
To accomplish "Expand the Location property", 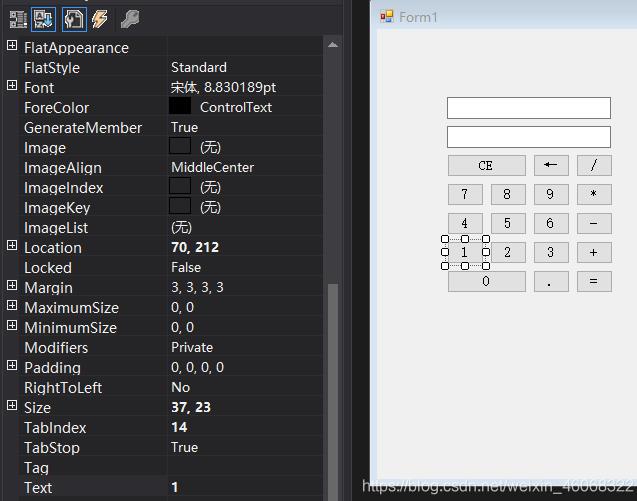I will pos(12,245).
